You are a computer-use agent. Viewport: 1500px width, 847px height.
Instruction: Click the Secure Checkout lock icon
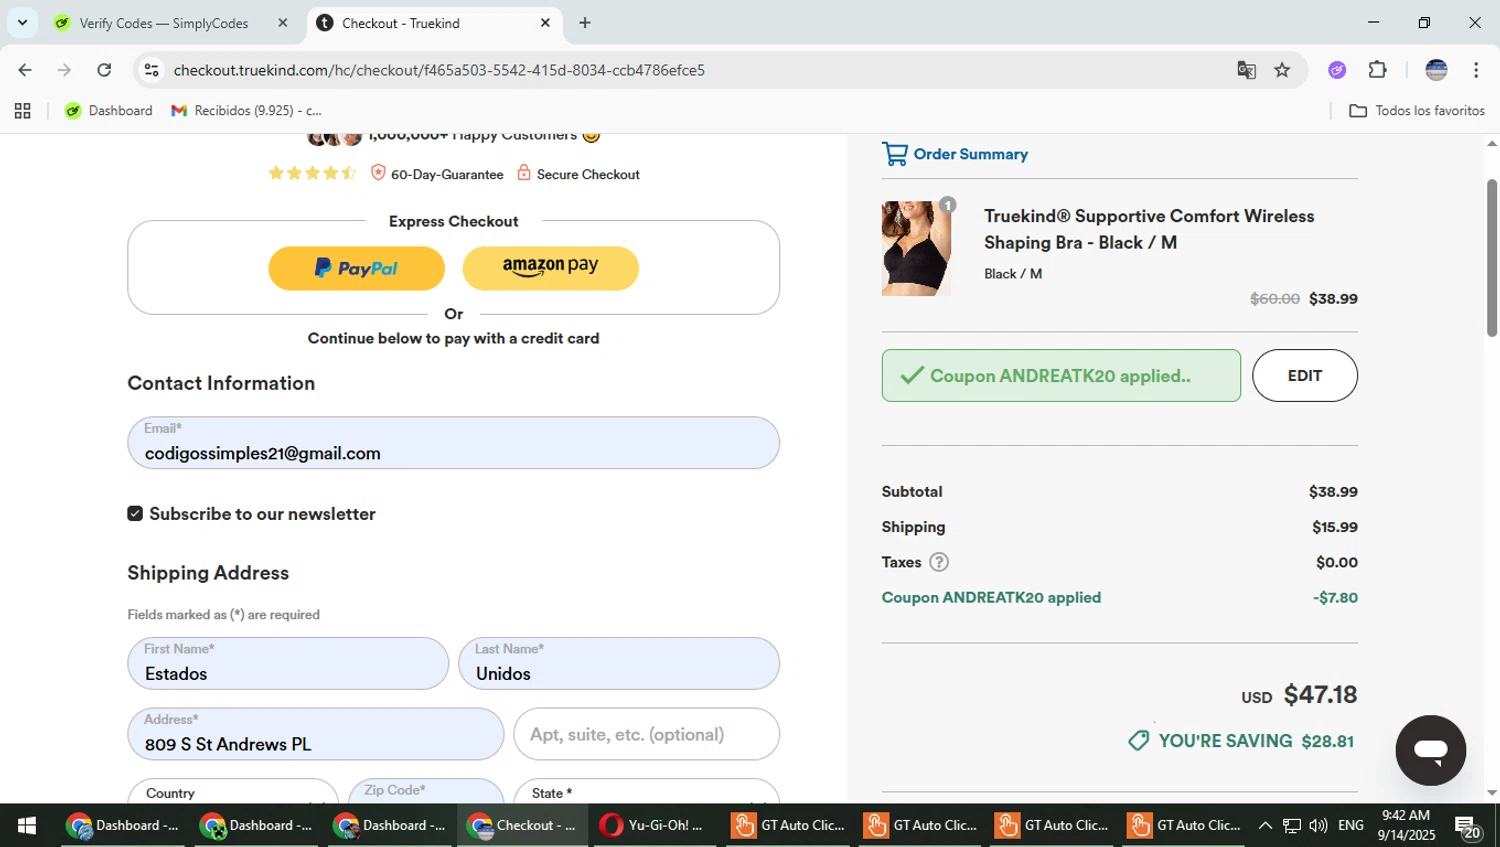(523, 173)
